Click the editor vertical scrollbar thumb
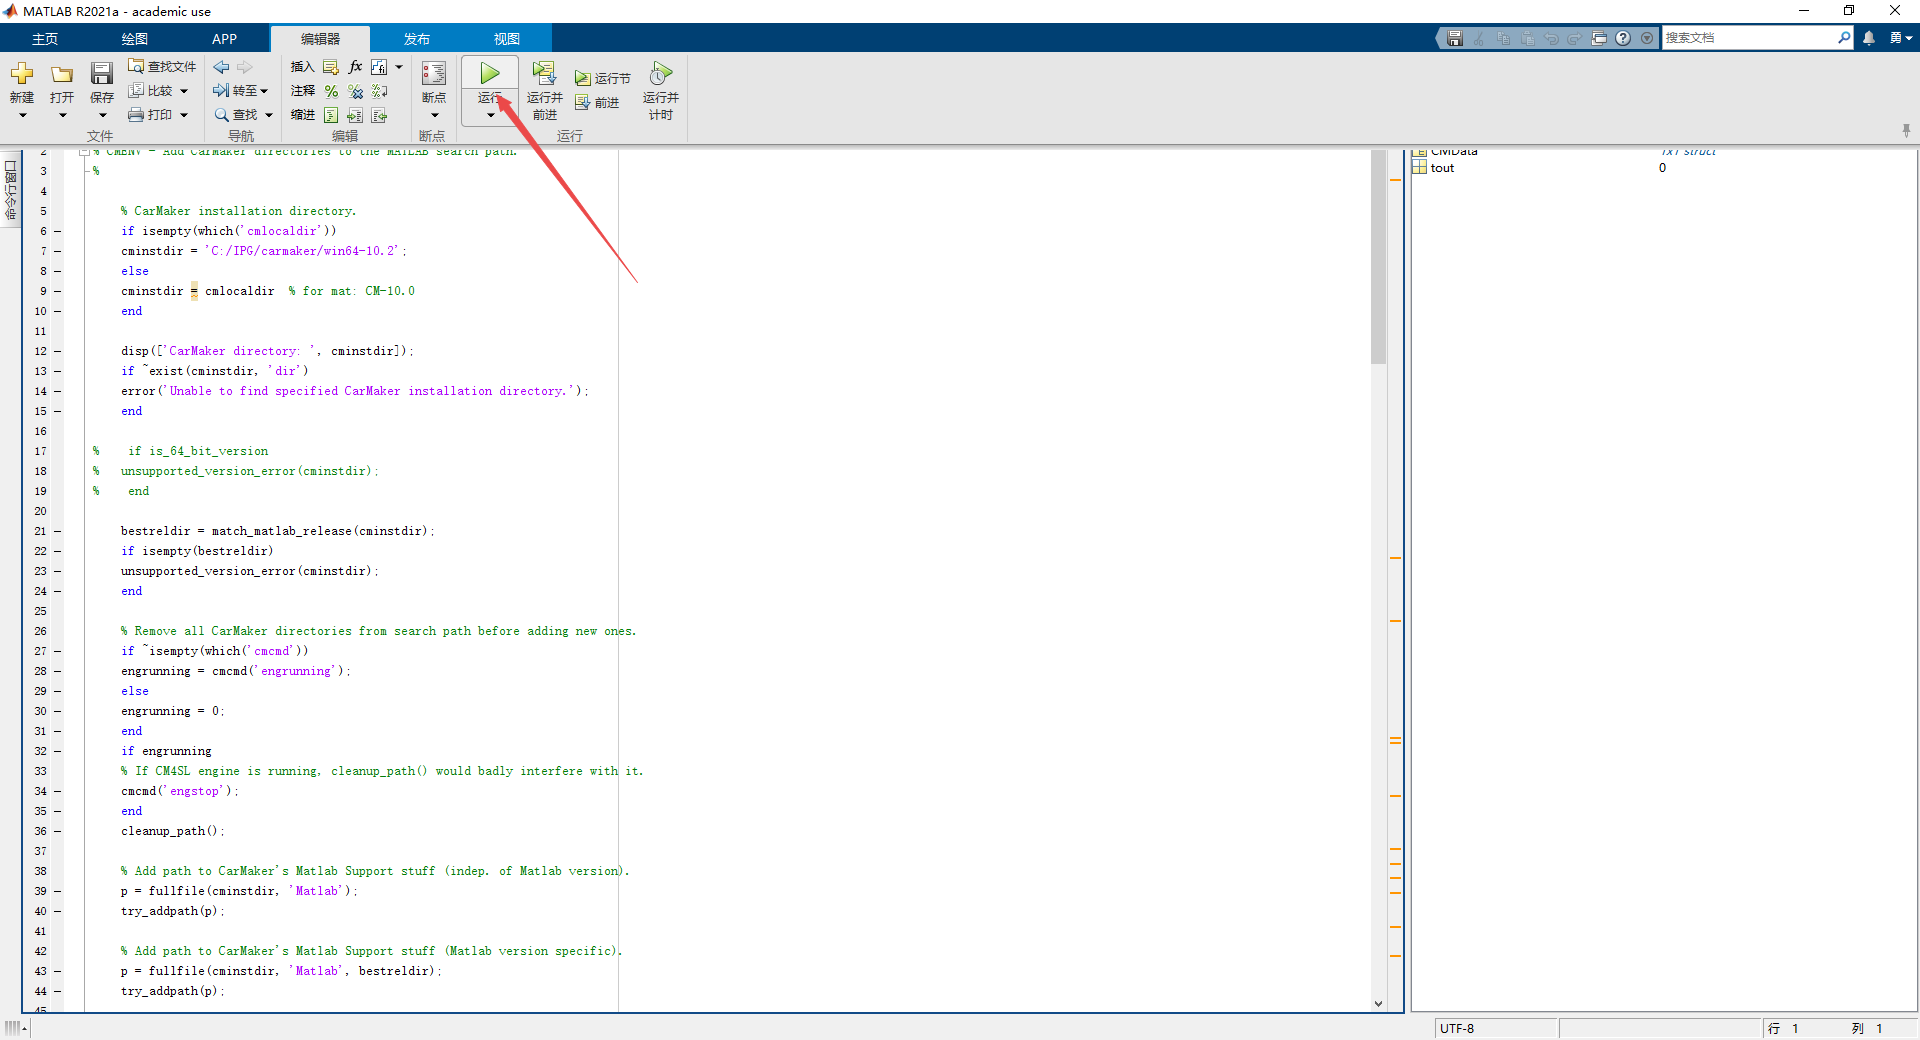Screen dimensions: 1920x1040 1378,257
